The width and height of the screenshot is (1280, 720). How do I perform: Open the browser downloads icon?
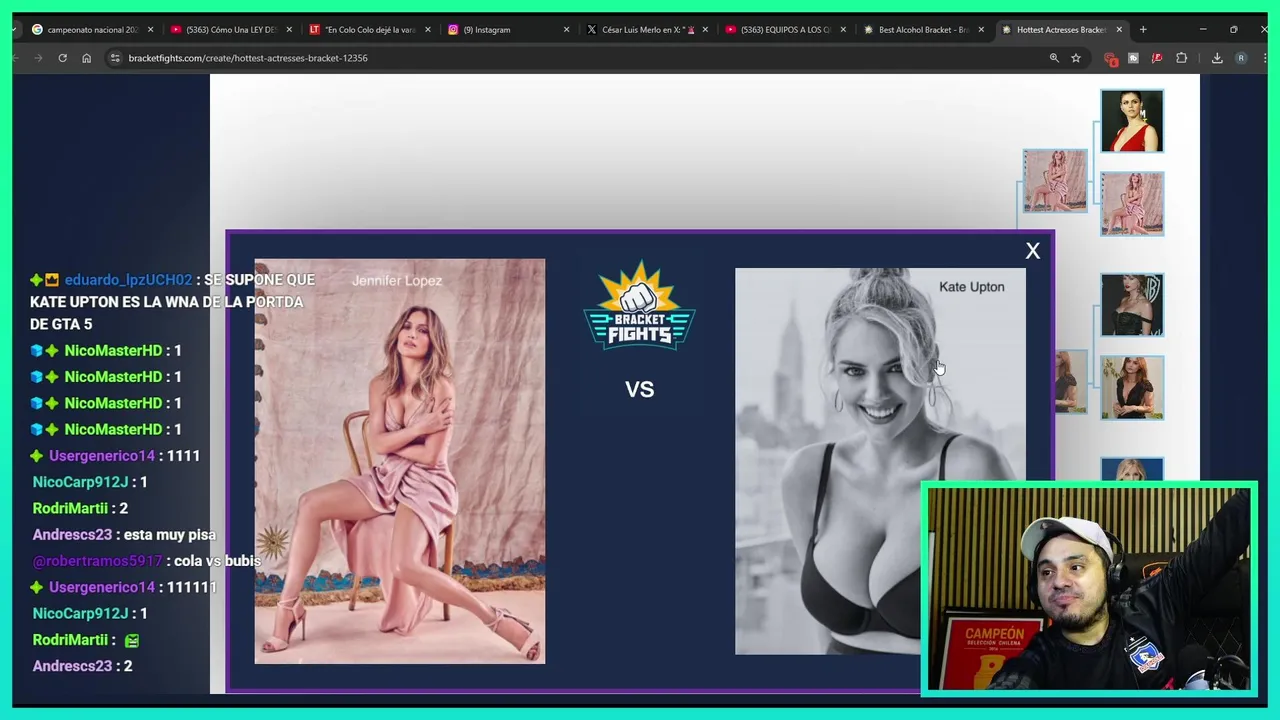1217,58
